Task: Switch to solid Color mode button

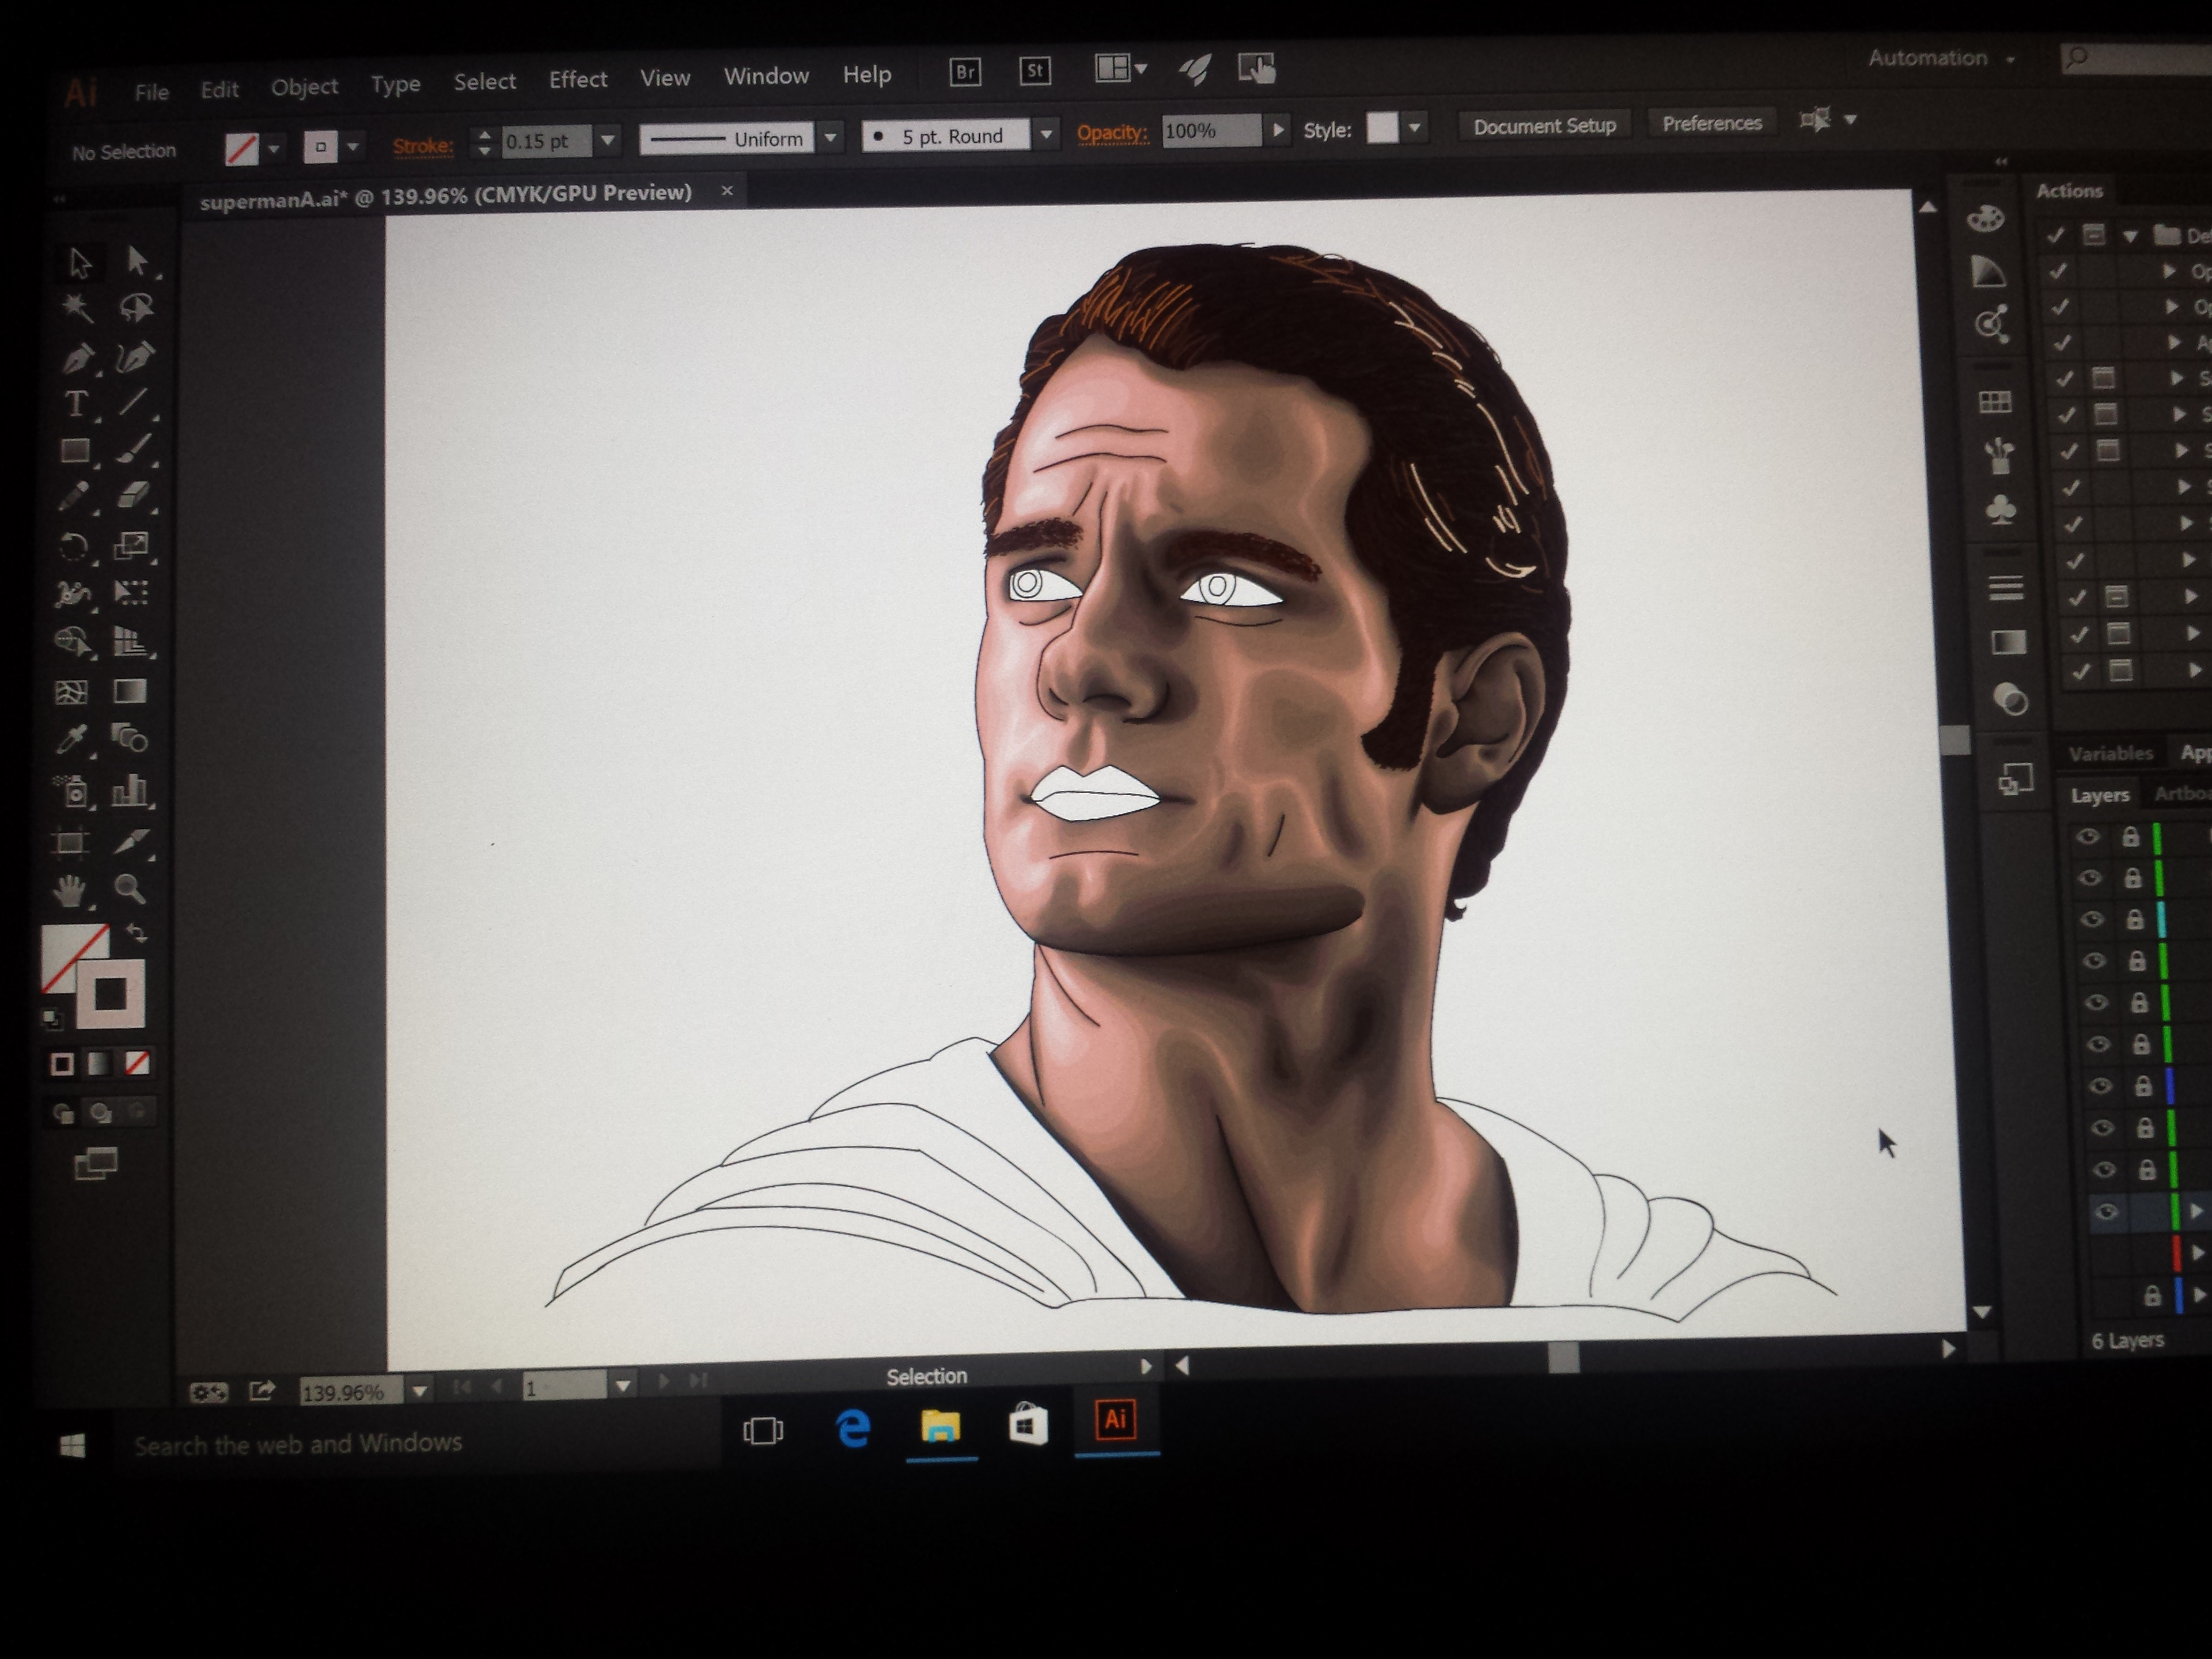Action: [62, 1064]
